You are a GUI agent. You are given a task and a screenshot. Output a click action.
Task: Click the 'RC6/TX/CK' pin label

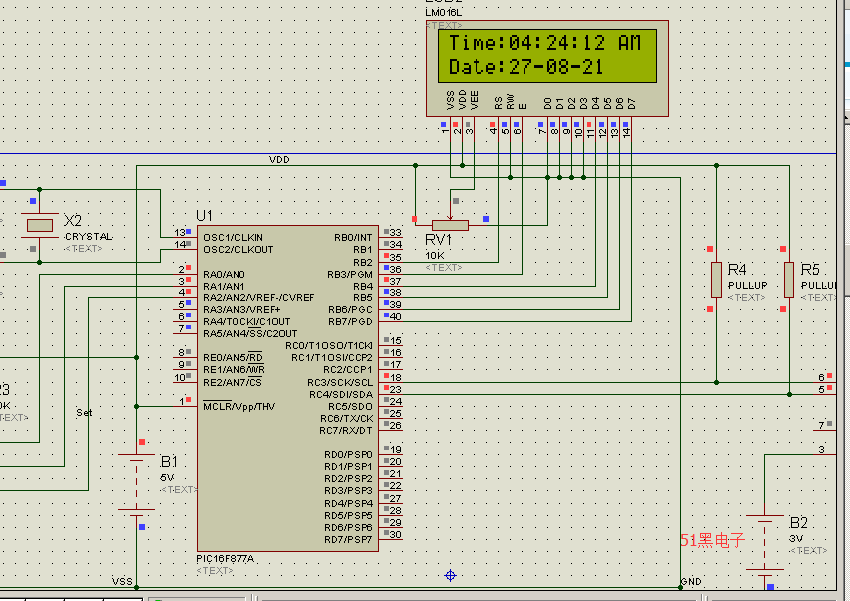pyautogui.click(x=346, y=418)
